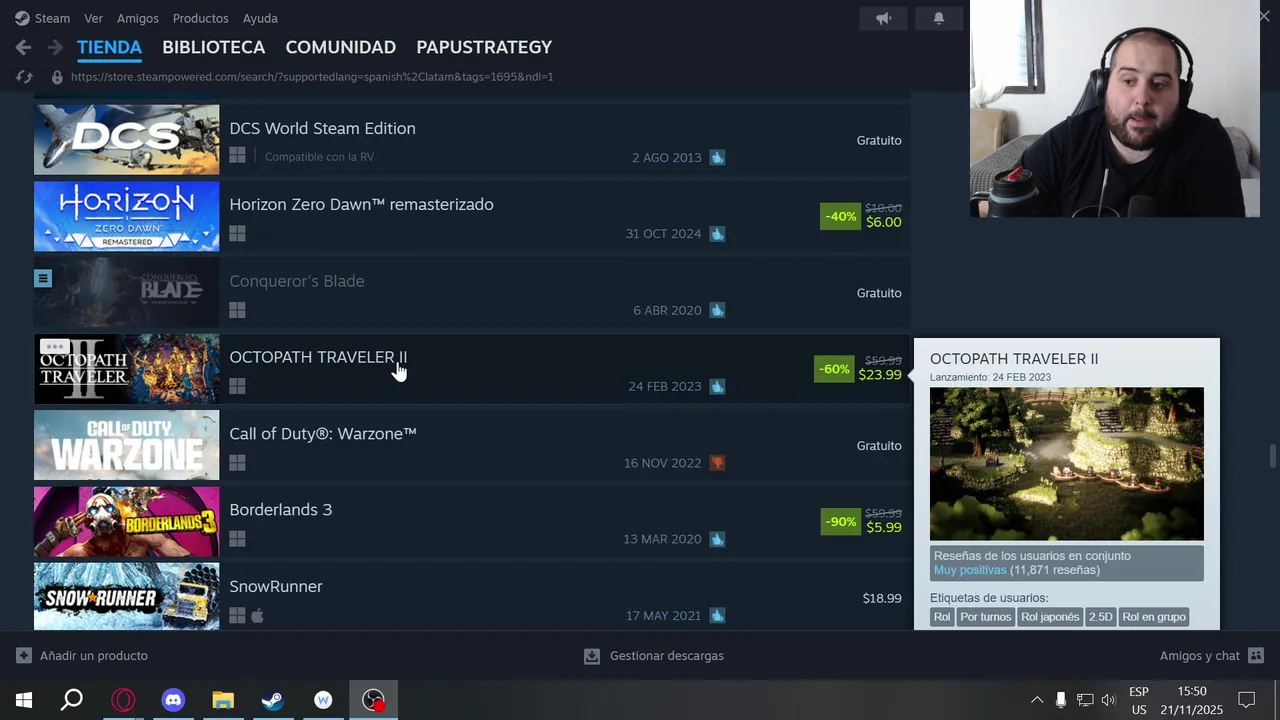1280x720 pixels.
Task: Click the Borderlands 3 -90% discount badge
Action: [x=840, y=521]
